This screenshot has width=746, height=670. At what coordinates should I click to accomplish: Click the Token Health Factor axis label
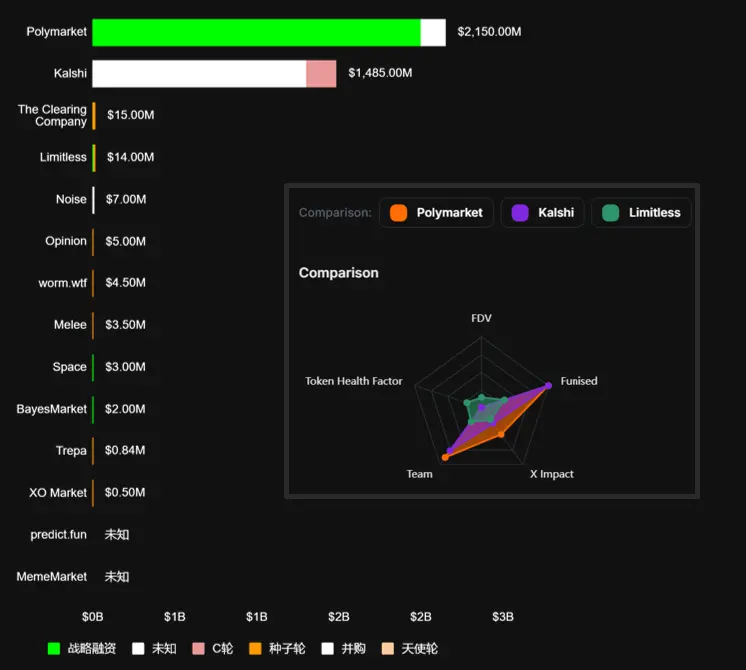pos(354,381)
